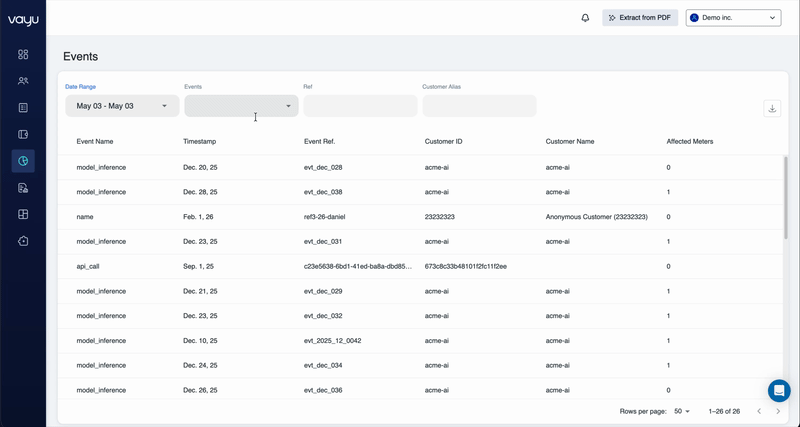The width and height of the screenshot is (800, 427).
Task: Select the highlighted events pie chart icon in the sidebar
Action: coord(23,161)
